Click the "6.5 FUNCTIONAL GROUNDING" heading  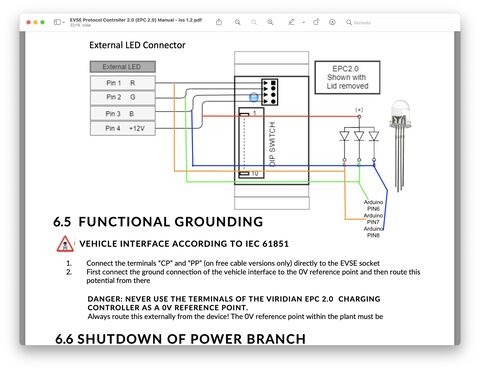pyautogui.click(x=158, y=222)
